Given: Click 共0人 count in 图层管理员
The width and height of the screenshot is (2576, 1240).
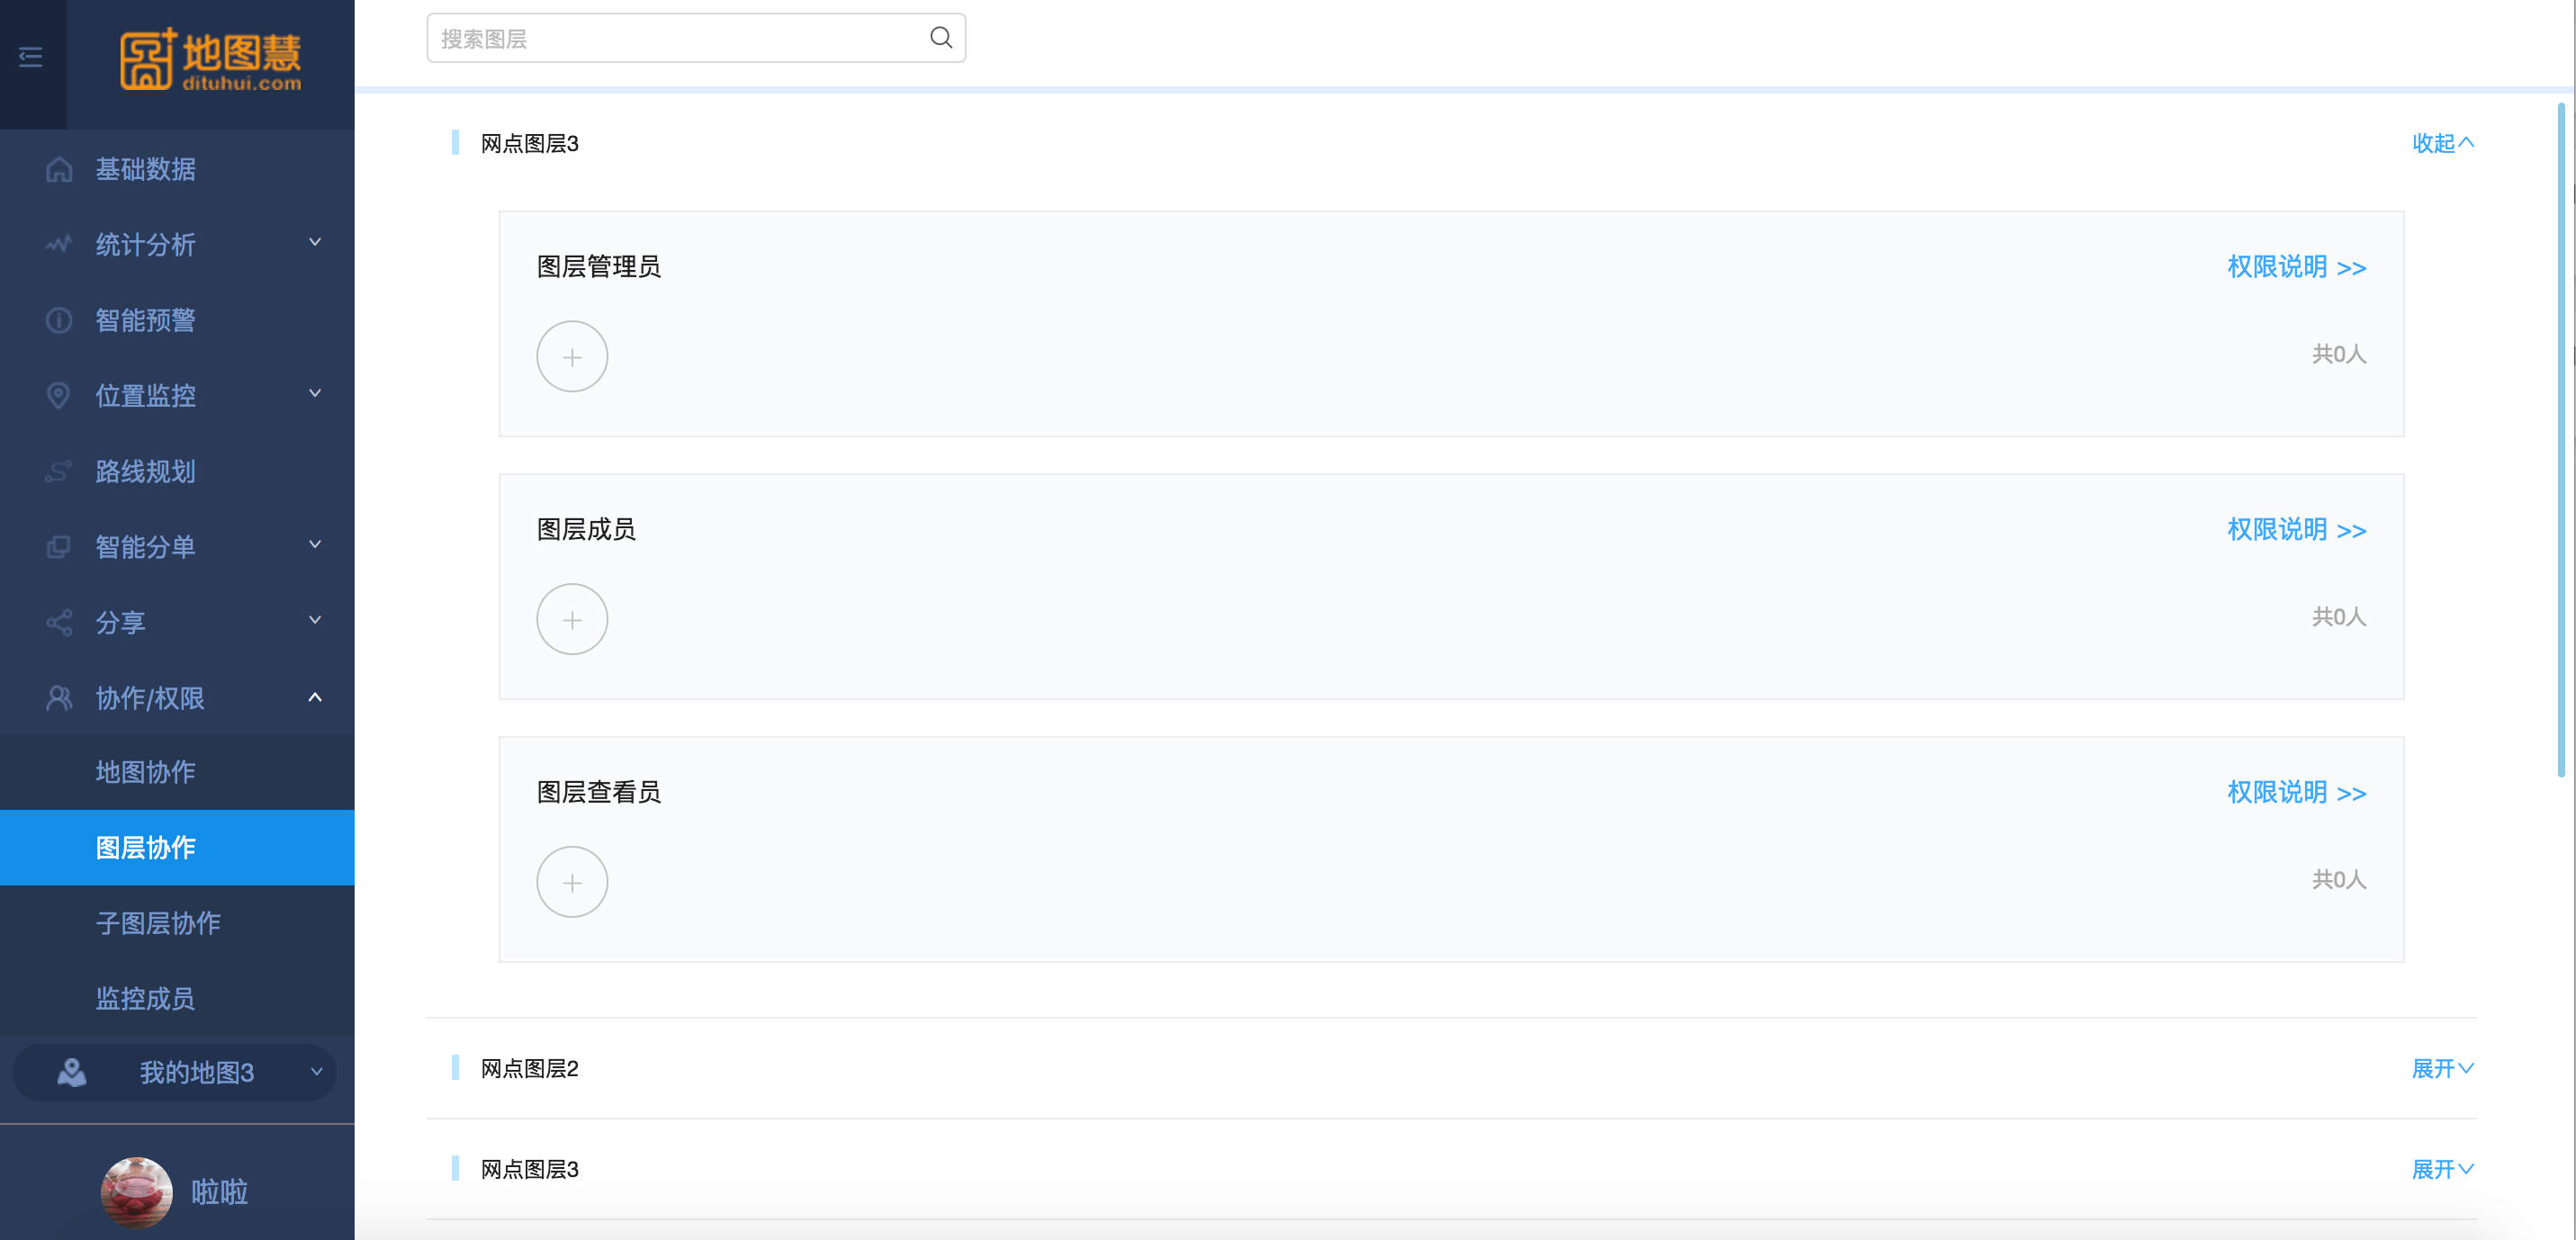Looking at the screenshot, I should pos(2339,354).
